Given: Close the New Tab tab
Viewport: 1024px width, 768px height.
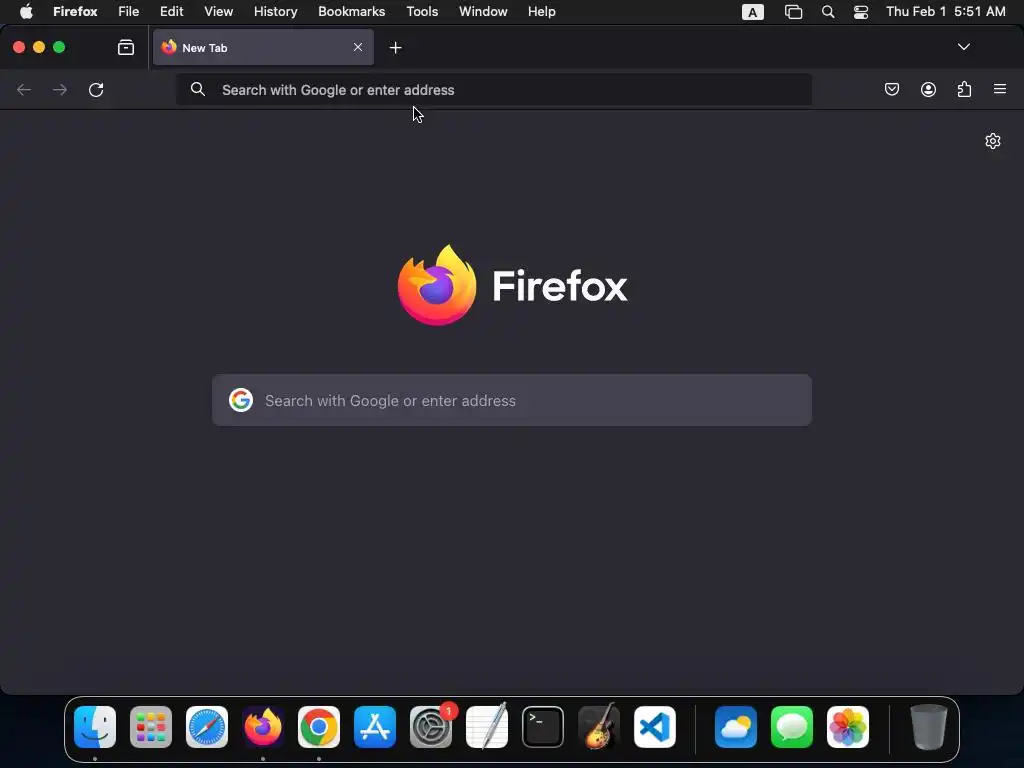Looking at the screenshot, I should click(358, 47).
